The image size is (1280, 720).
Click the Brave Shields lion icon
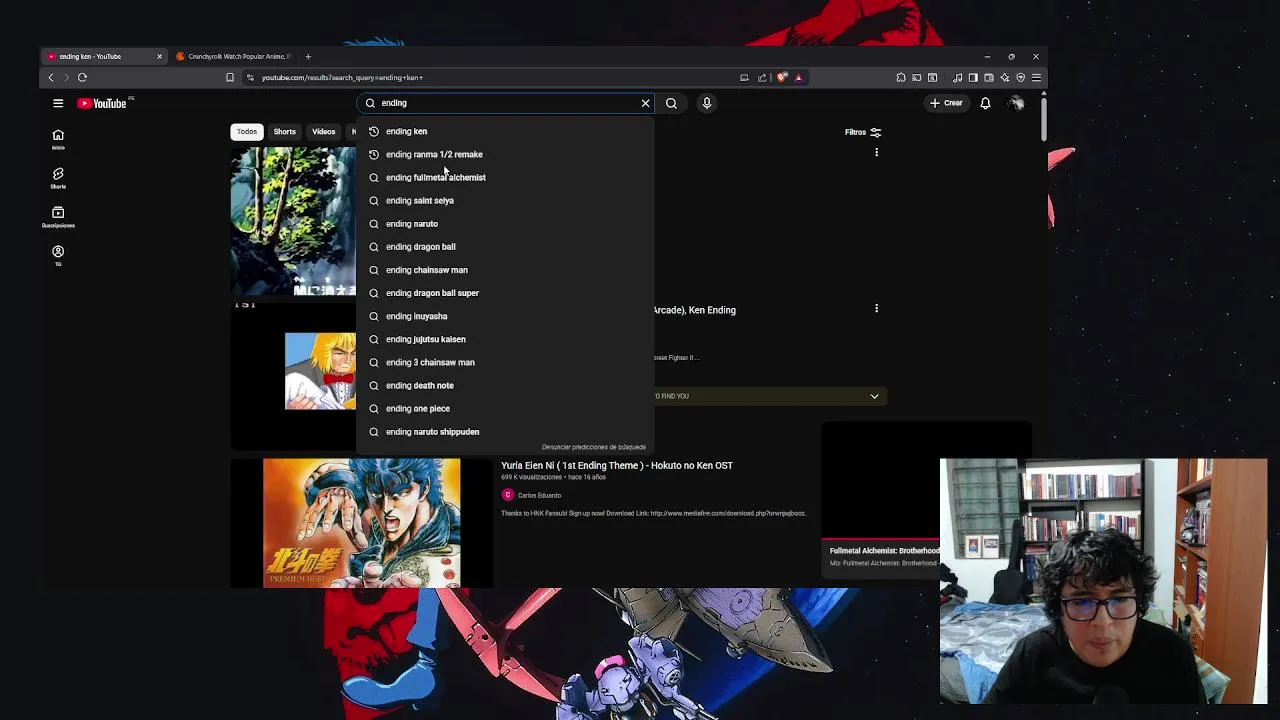click(x=782, y=77)
